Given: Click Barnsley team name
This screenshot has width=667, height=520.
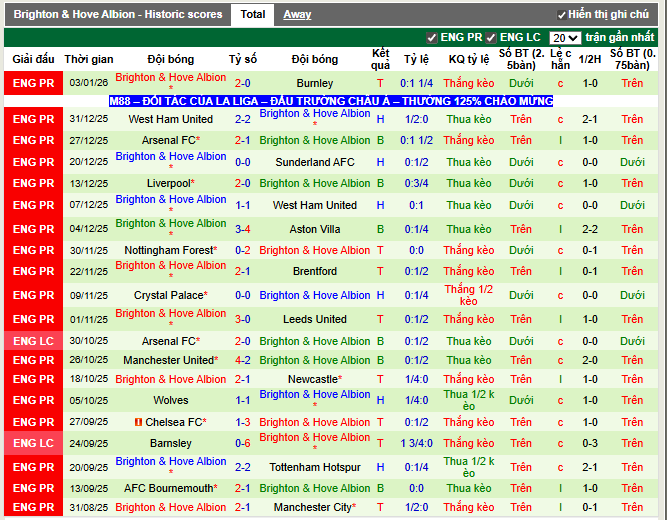Looking at the screenshot, I should [171, 443].
